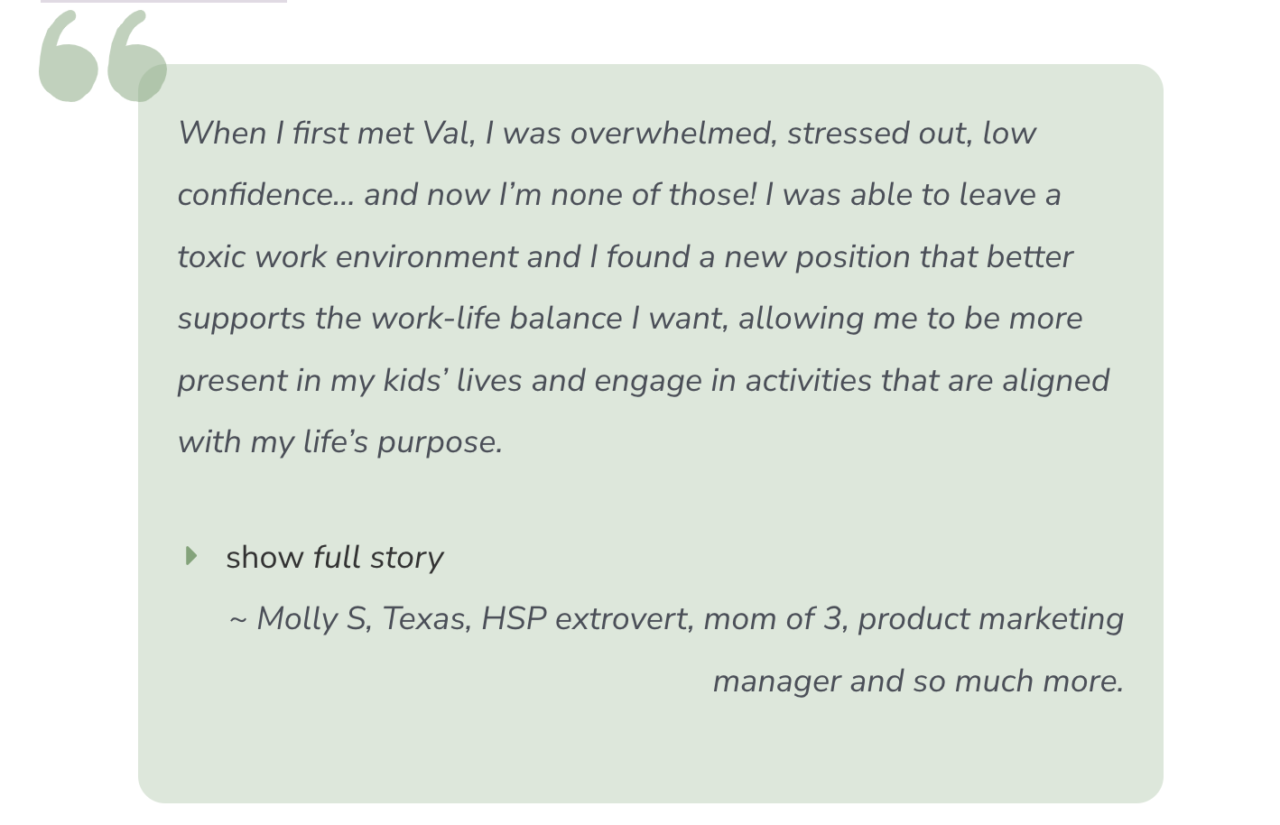Click the purple line above the quote icon
The image size is (1280, 825).
[163, 1]
